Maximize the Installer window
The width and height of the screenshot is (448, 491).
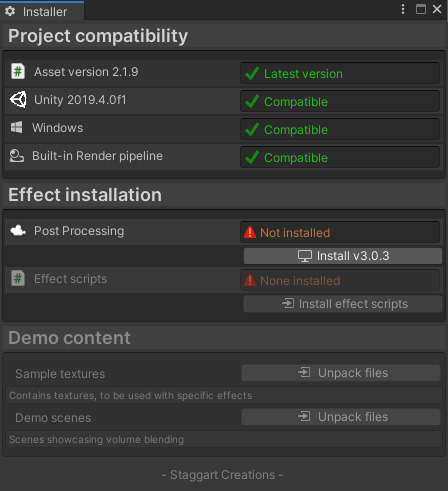click(421, 9)
